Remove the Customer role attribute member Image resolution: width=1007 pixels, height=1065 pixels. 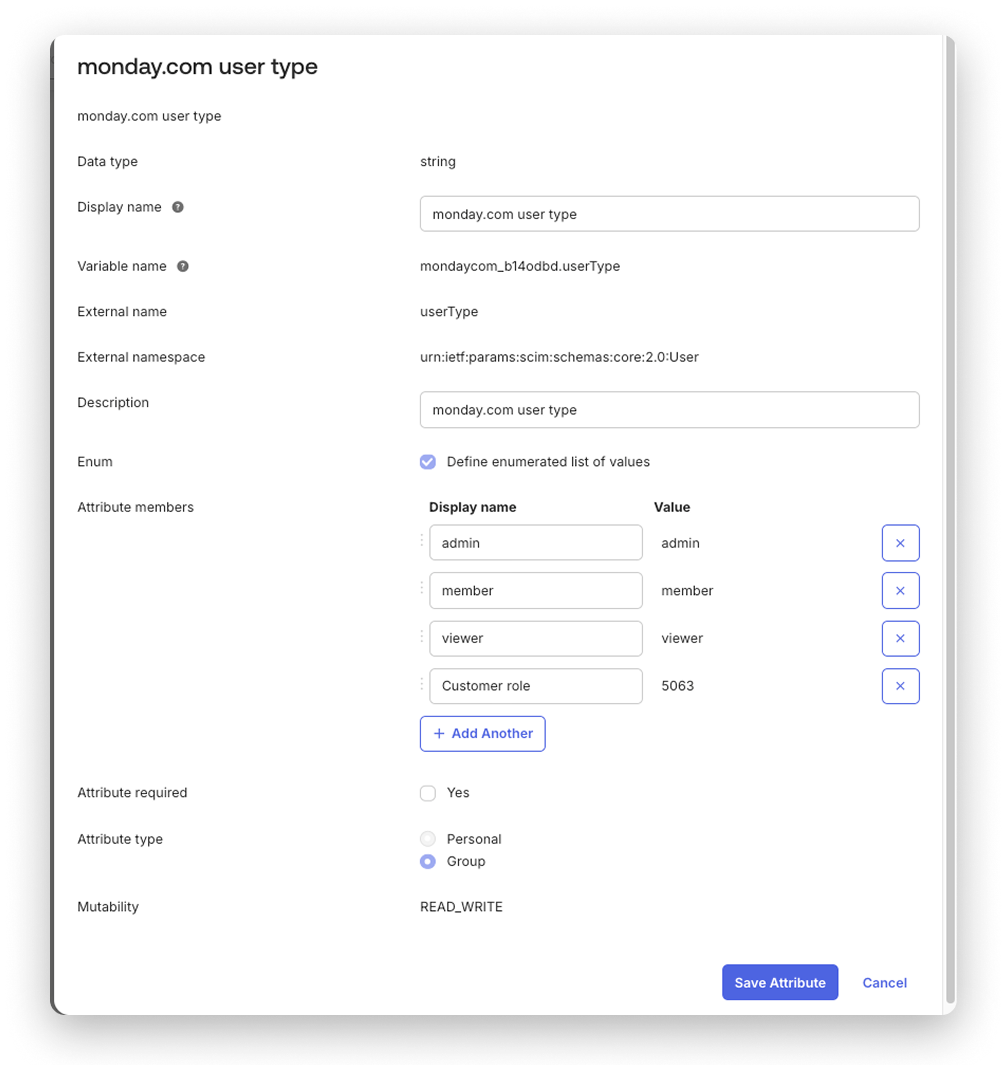click(x=900, y=686)
